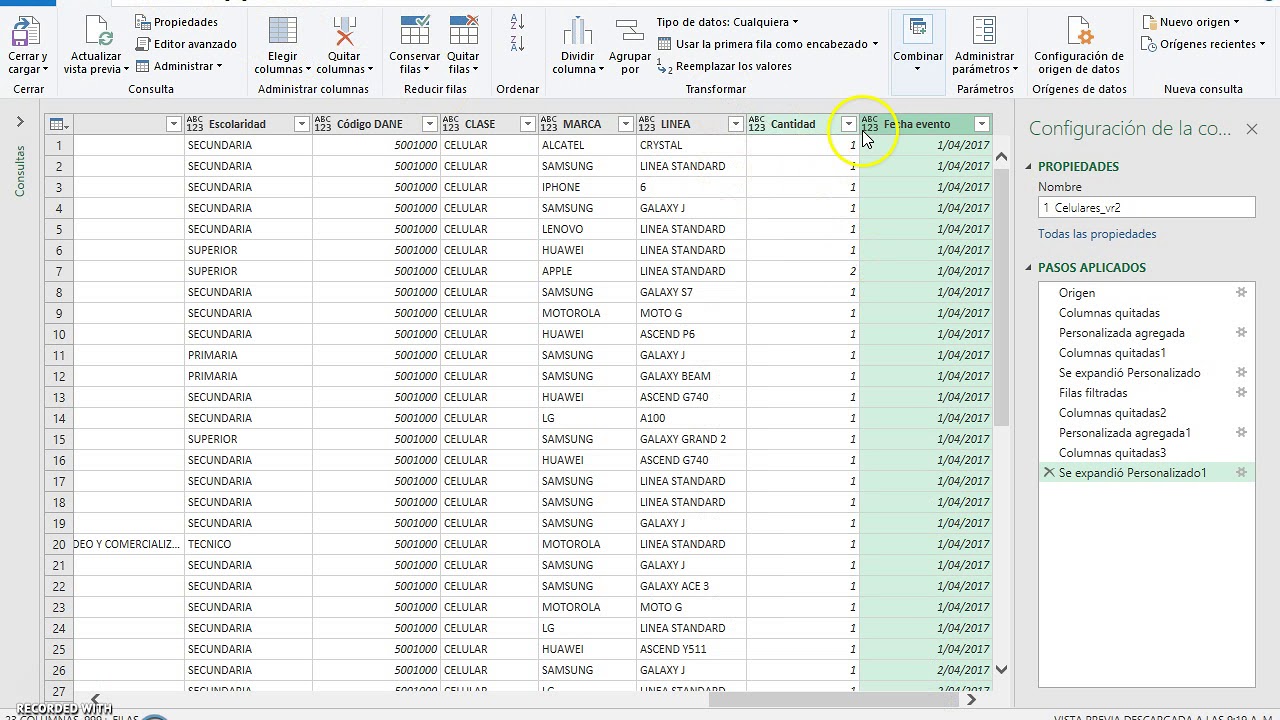Select the Columnas quitadas2 step

1113,413
